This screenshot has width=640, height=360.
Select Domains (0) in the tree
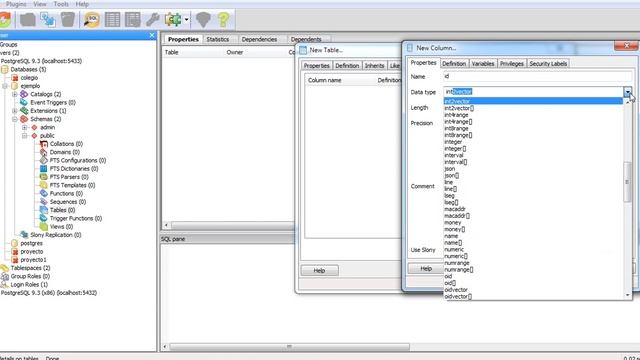[x=64, y=152]
